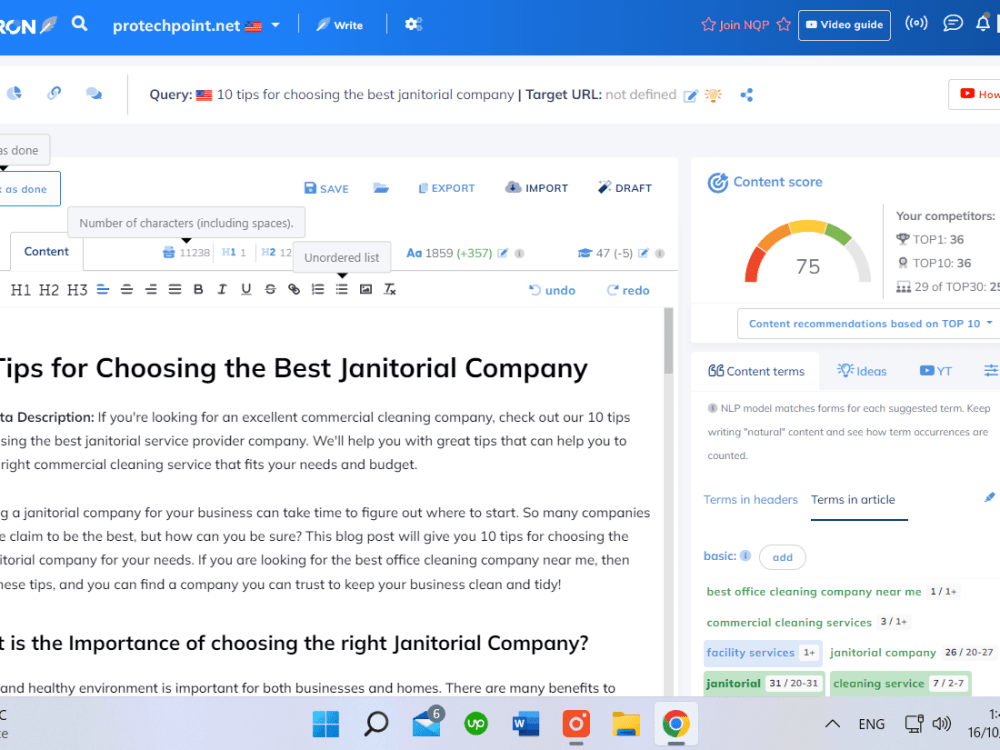Image resolution: width=1000 pixels, height=750 pixels.
Task: Click the lightbulb icon beside Target URL
Action: 713,95
